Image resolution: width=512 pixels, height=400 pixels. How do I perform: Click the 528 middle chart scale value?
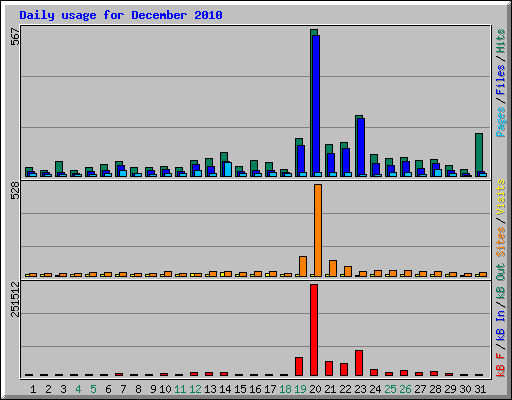pyautogui.click(x=15, y=191)
